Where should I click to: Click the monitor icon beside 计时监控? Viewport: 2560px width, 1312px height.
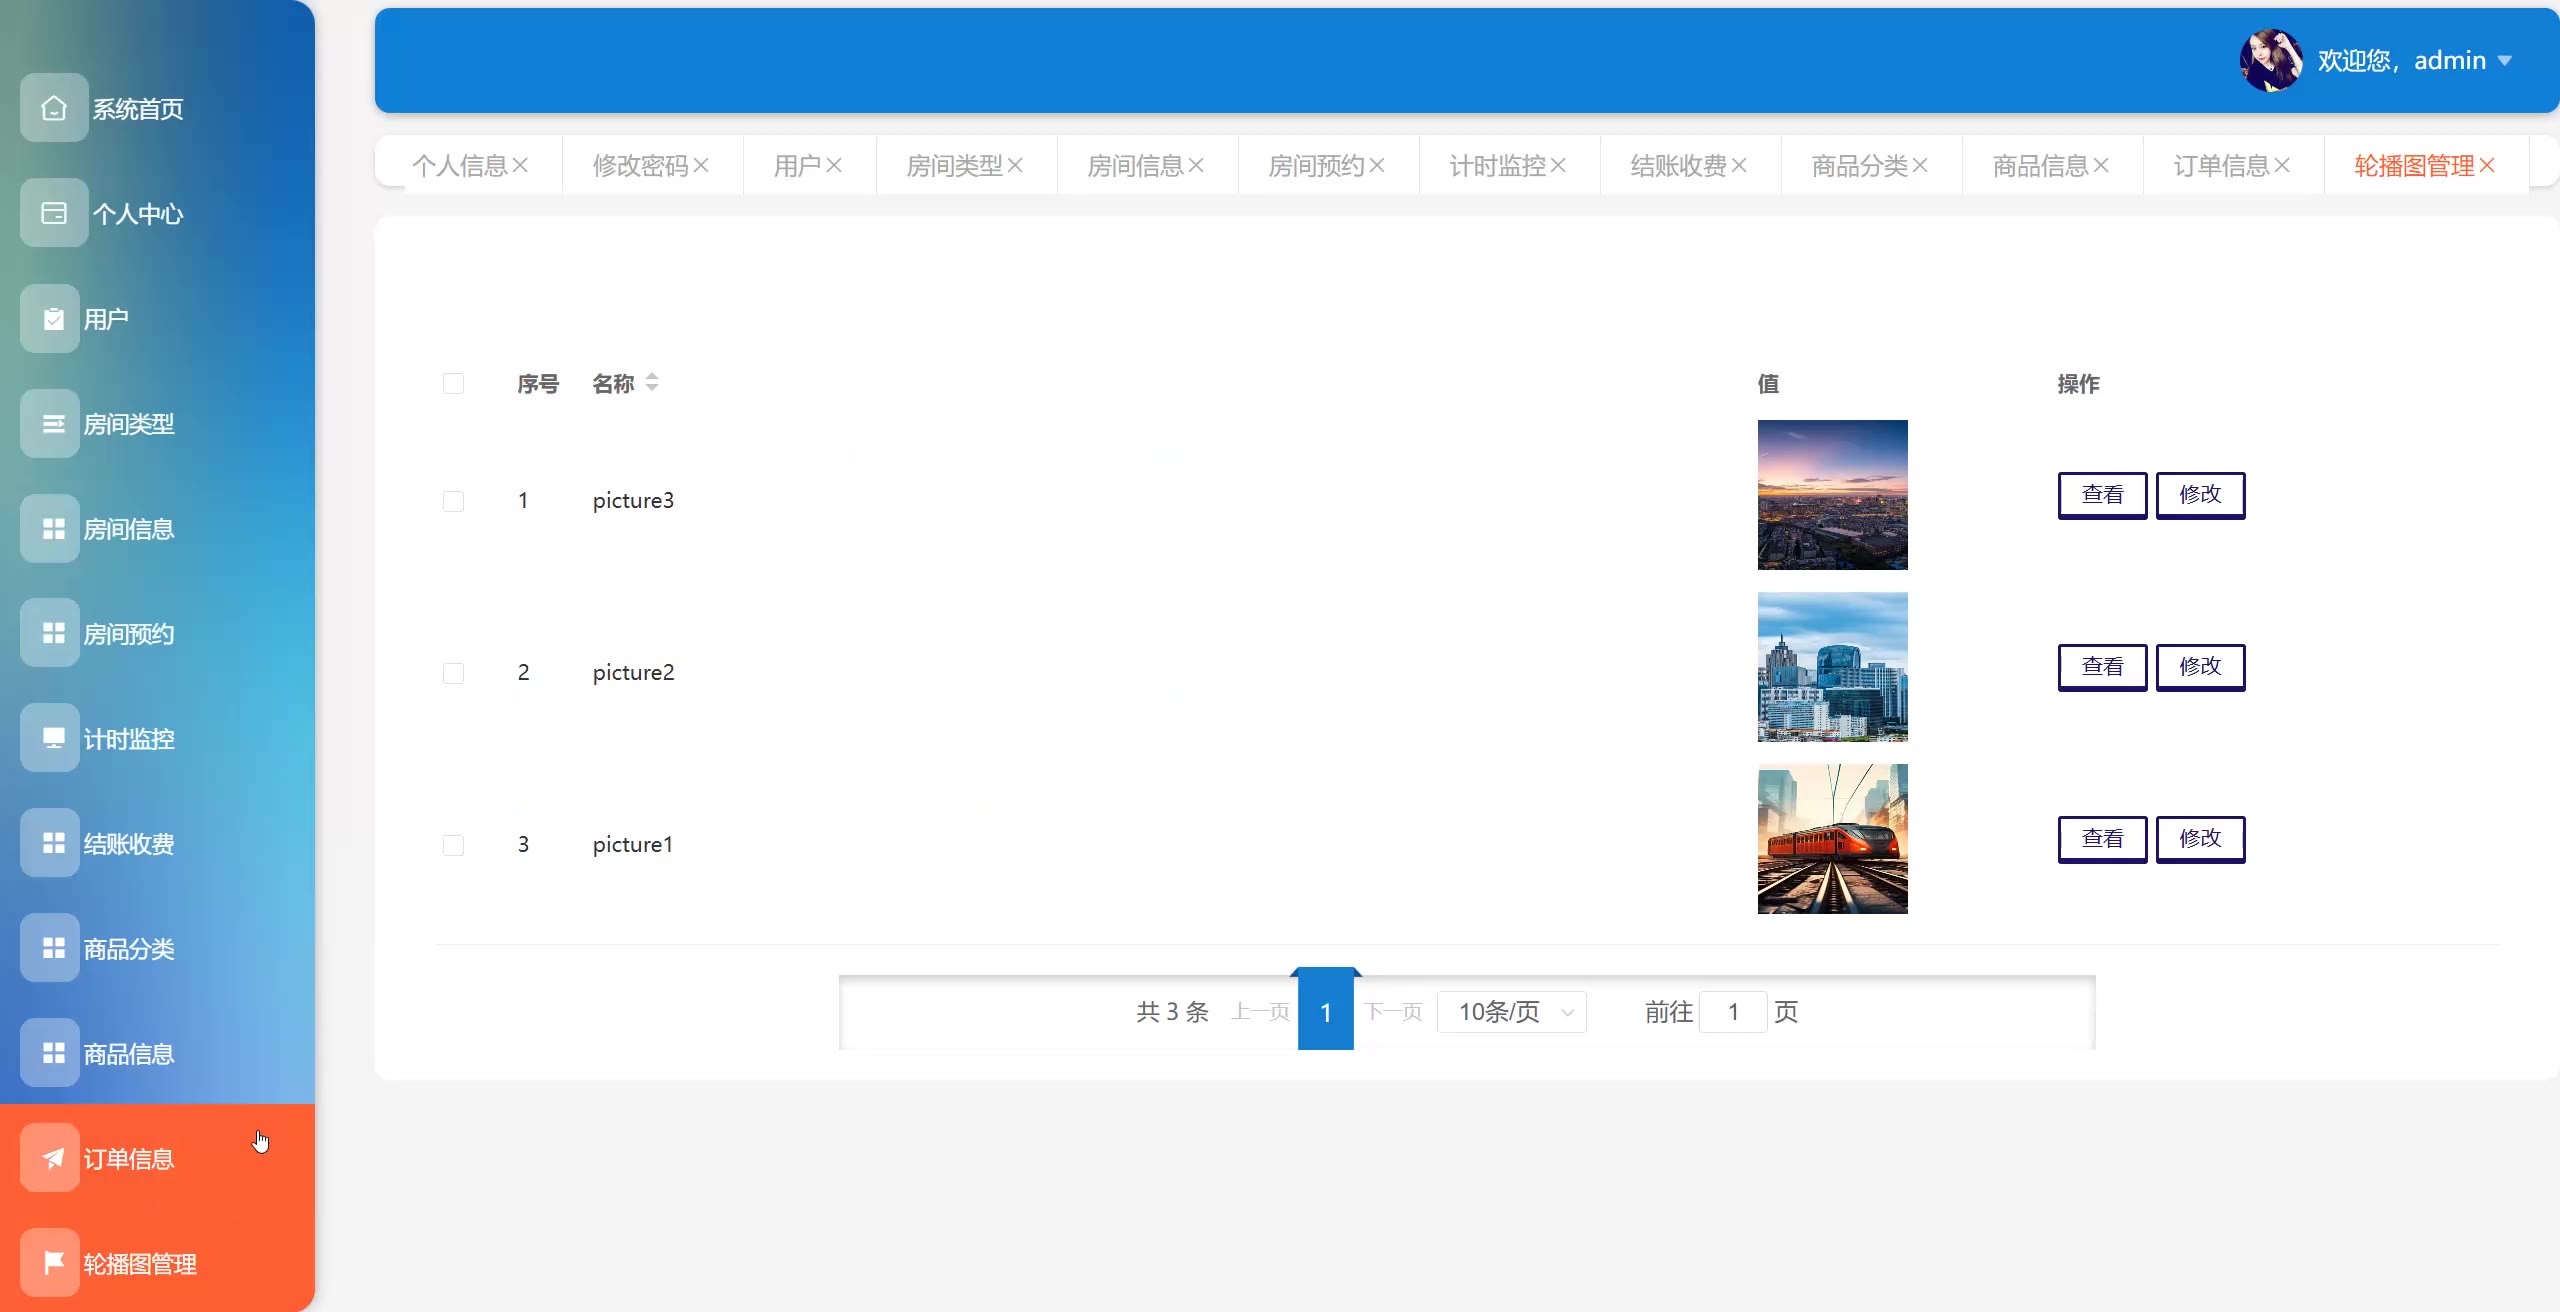coord(54,738)
